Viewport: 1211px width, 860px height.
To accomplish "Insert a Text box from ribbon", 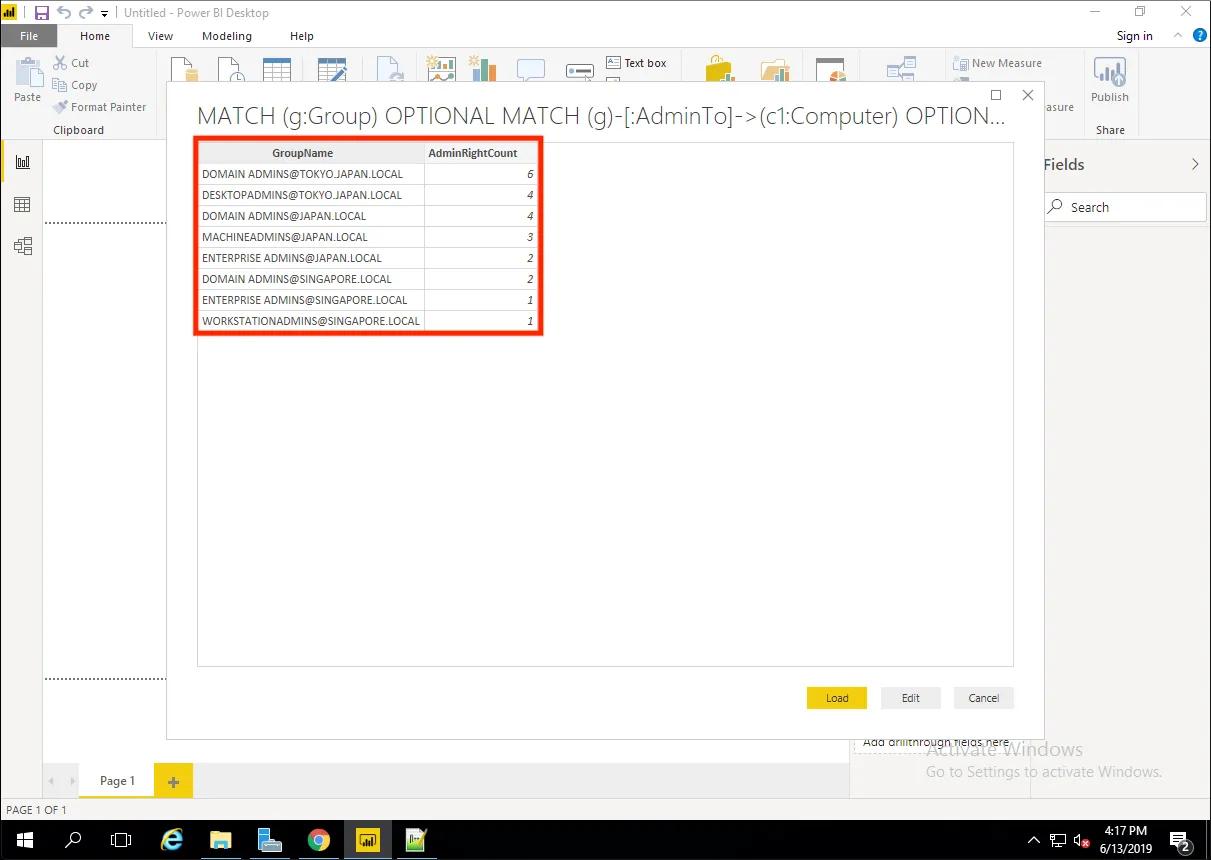I will click(x=636, y=63).
